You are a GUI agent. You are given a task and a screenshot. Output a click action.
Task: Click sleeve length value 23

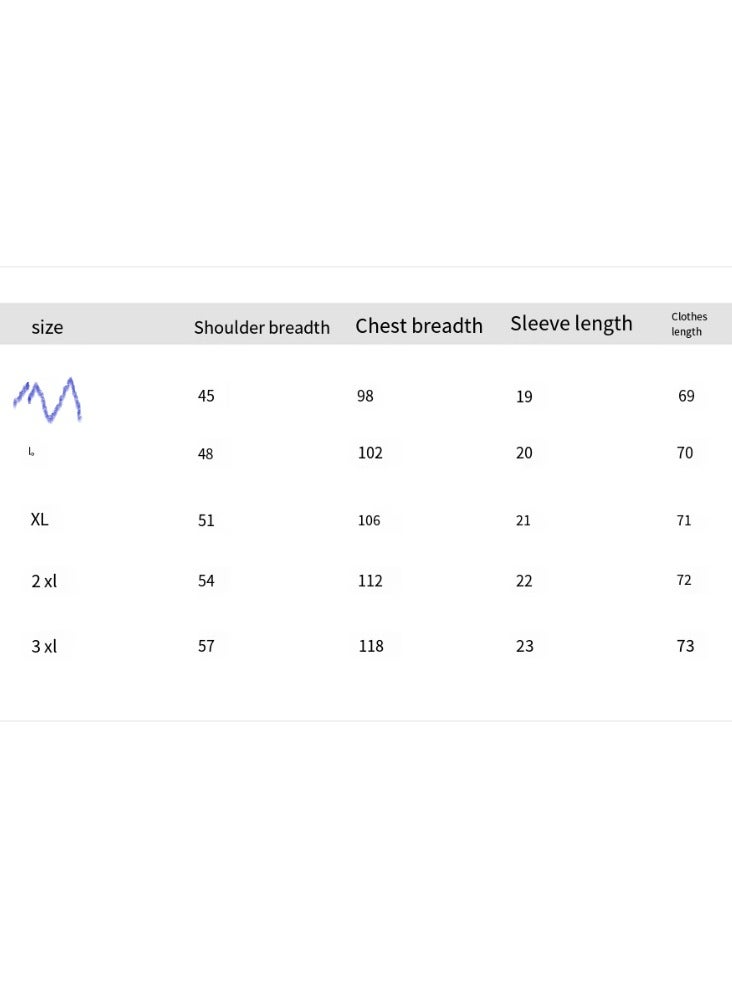pyautogui.click(x=524, y=647)
